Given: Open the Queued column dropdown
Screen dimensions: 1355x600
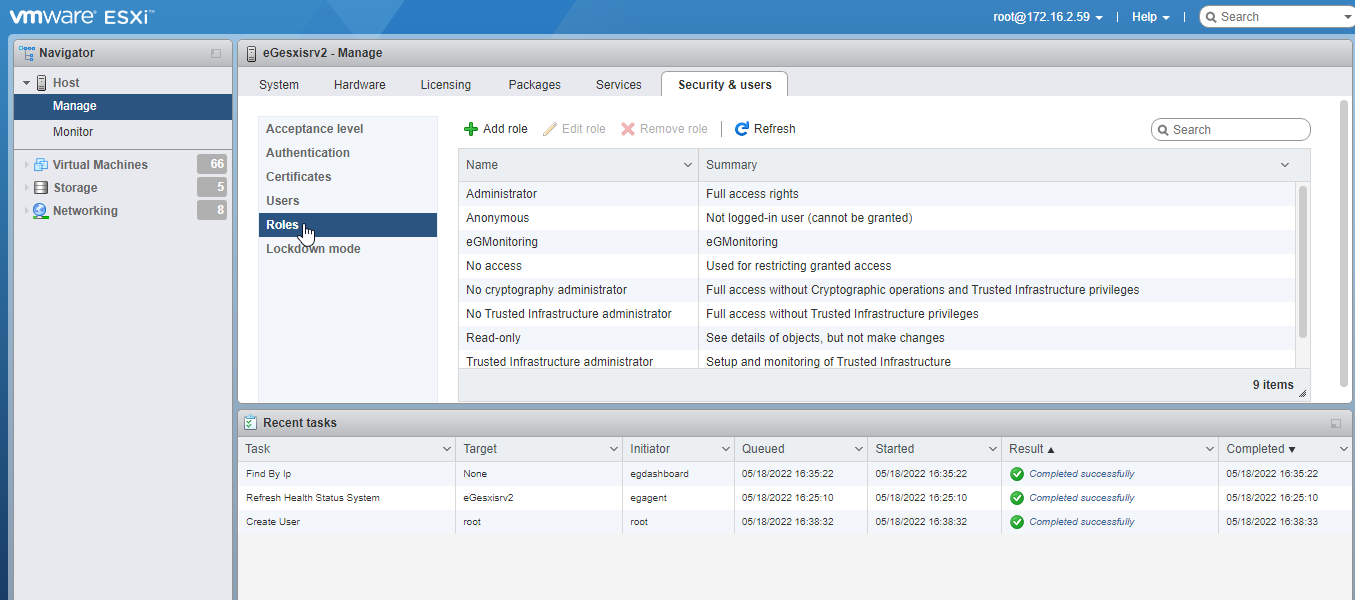Looking at the screenshot, I should tap(858, 450).
